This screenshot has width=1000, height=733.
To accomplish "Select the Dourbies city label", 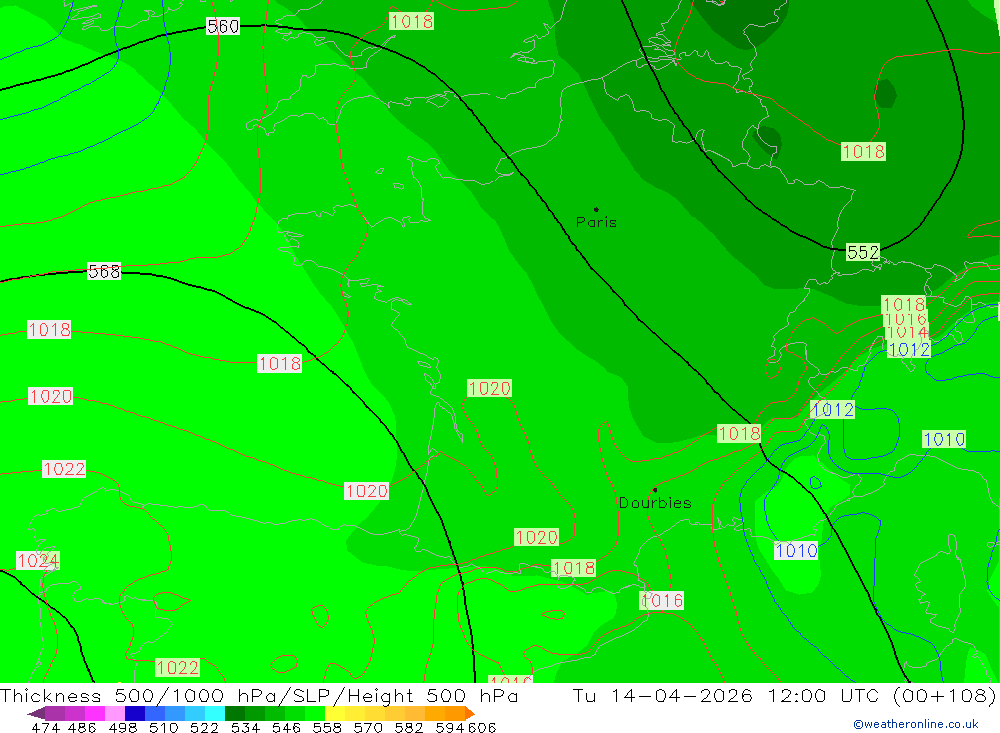I will click(x=655, y=503).
